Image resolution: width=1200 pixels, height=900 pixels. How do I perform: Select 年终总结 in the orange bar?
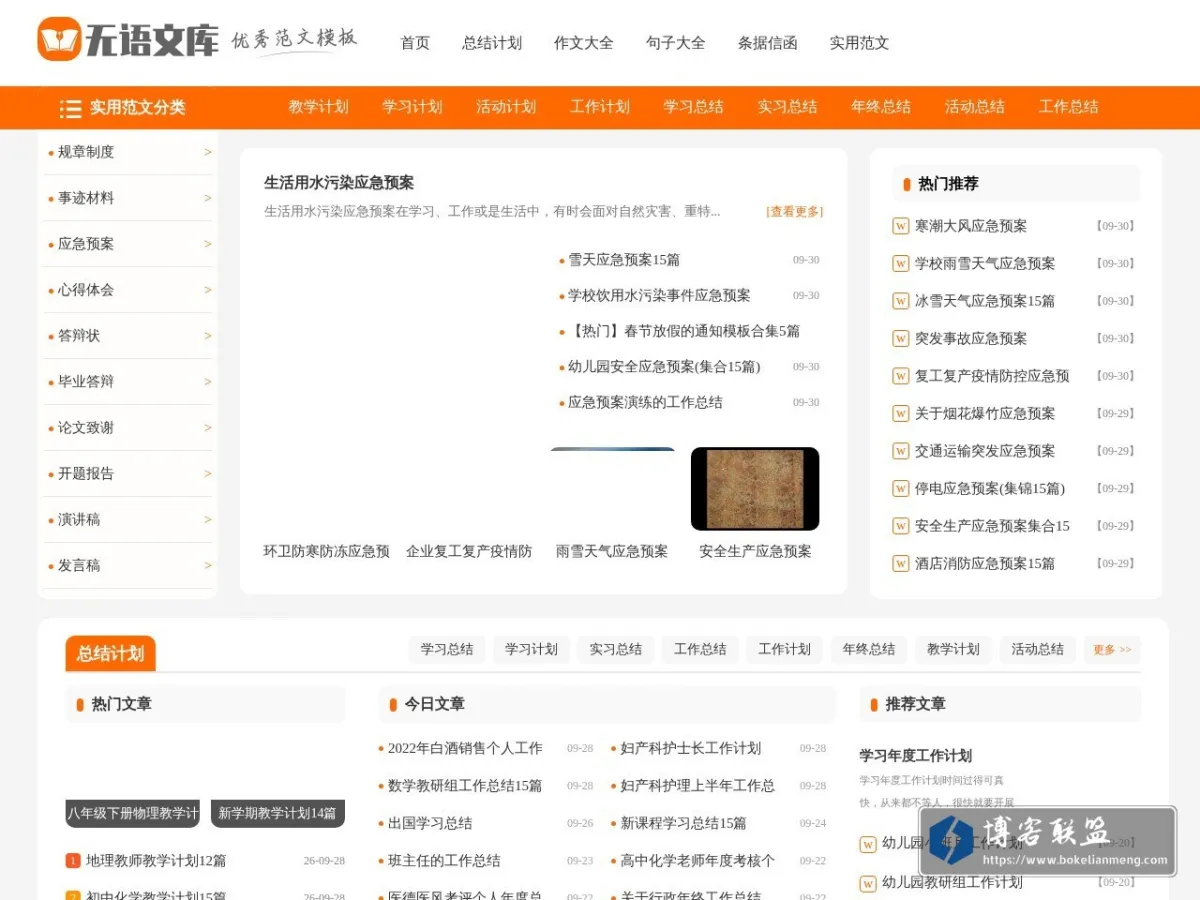point(881,107)
